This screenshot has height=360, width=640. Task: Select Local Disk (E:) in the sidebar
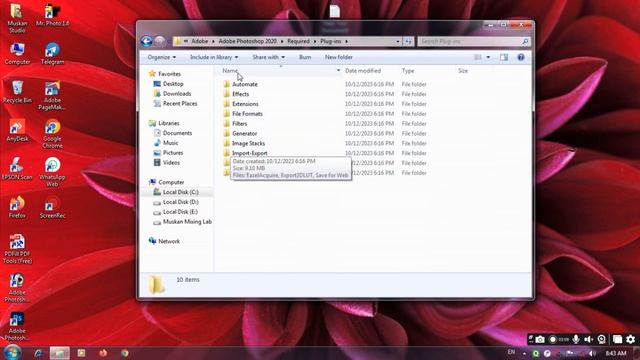click(x=180, y=212)
